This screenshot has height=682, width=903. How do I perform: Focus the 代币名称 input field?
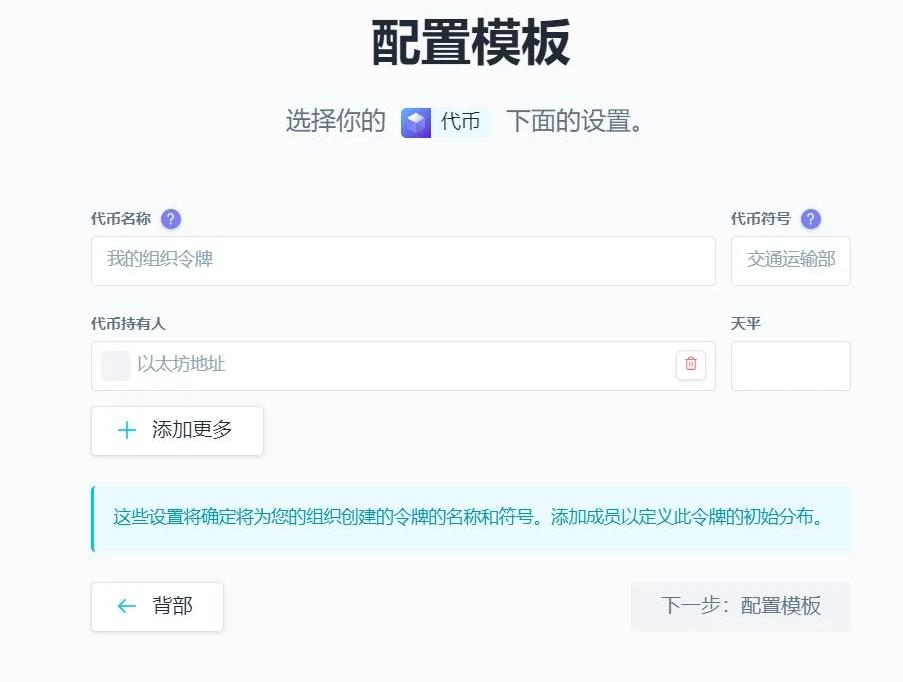(x=403, y=260)
